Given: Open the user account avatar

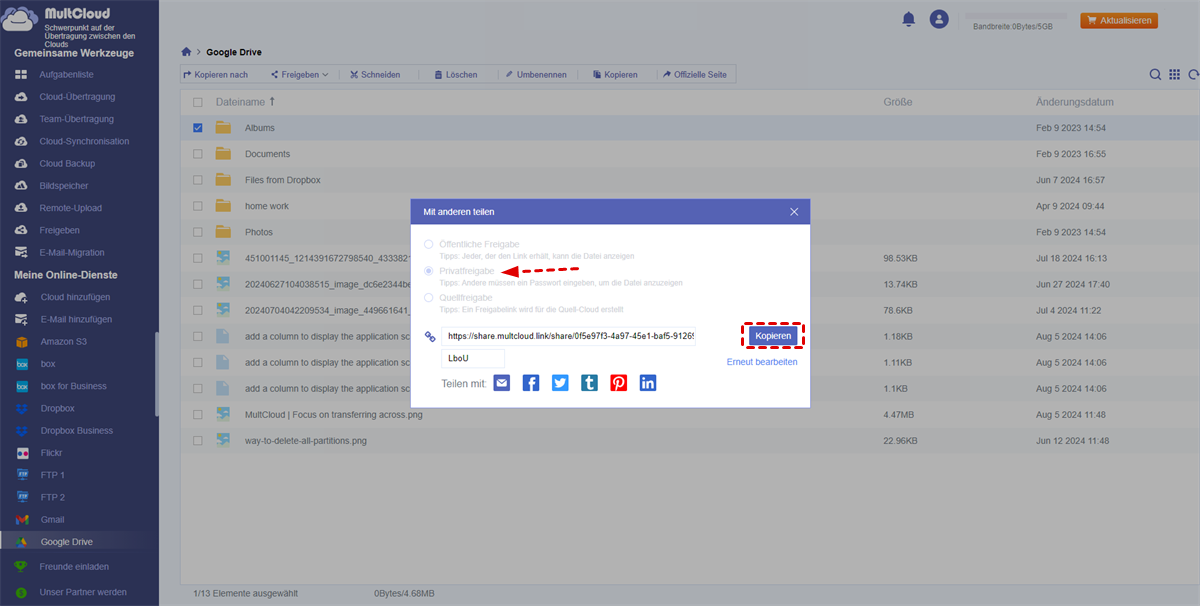Looking at the screenshot, I should pos(939,19).
